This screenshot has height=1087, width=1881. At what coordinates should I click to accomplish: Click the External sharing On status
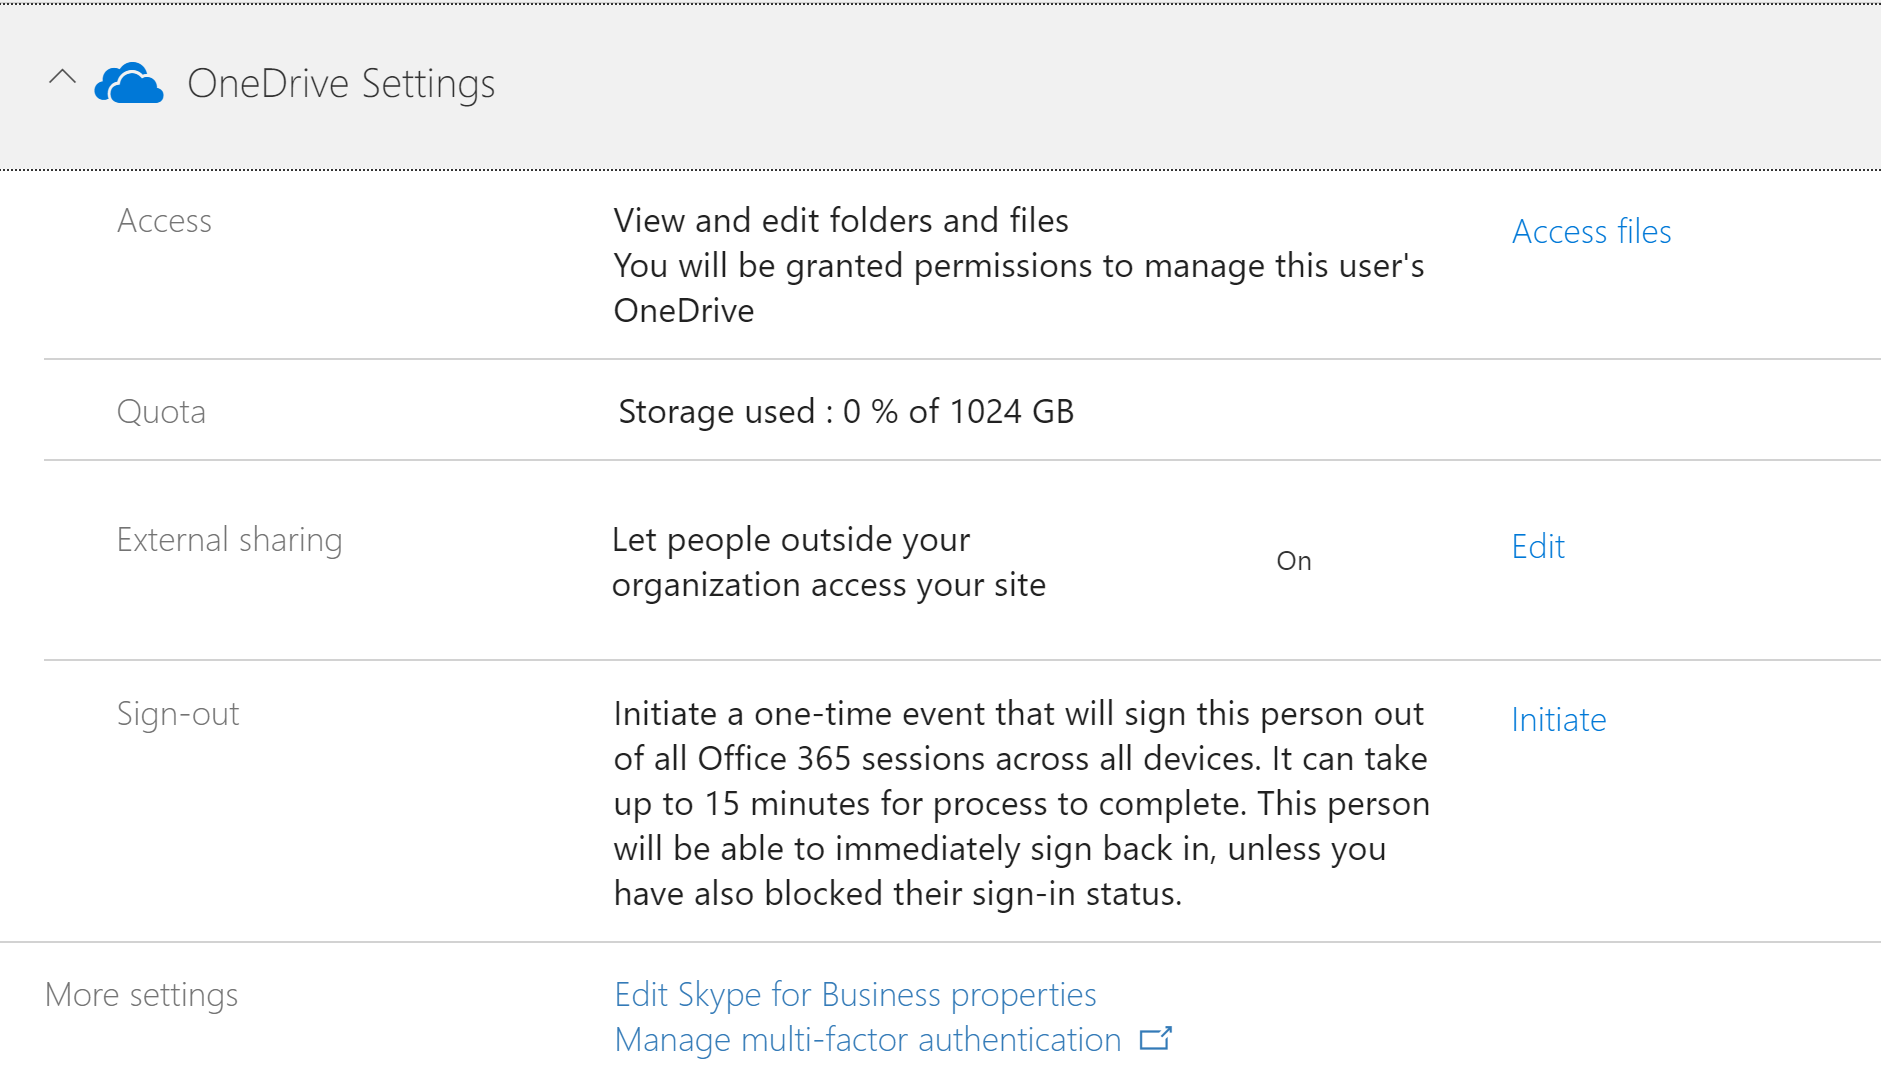(x=1293, y=561)
